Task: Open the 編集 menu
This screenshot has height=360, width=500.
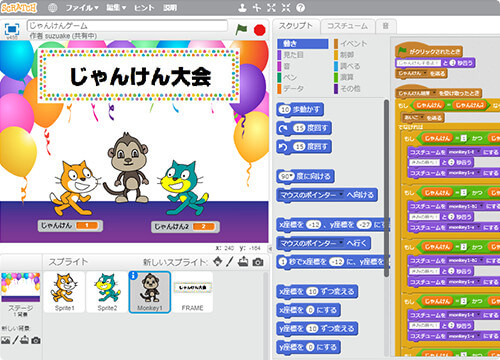Action: tap(116, 8)
